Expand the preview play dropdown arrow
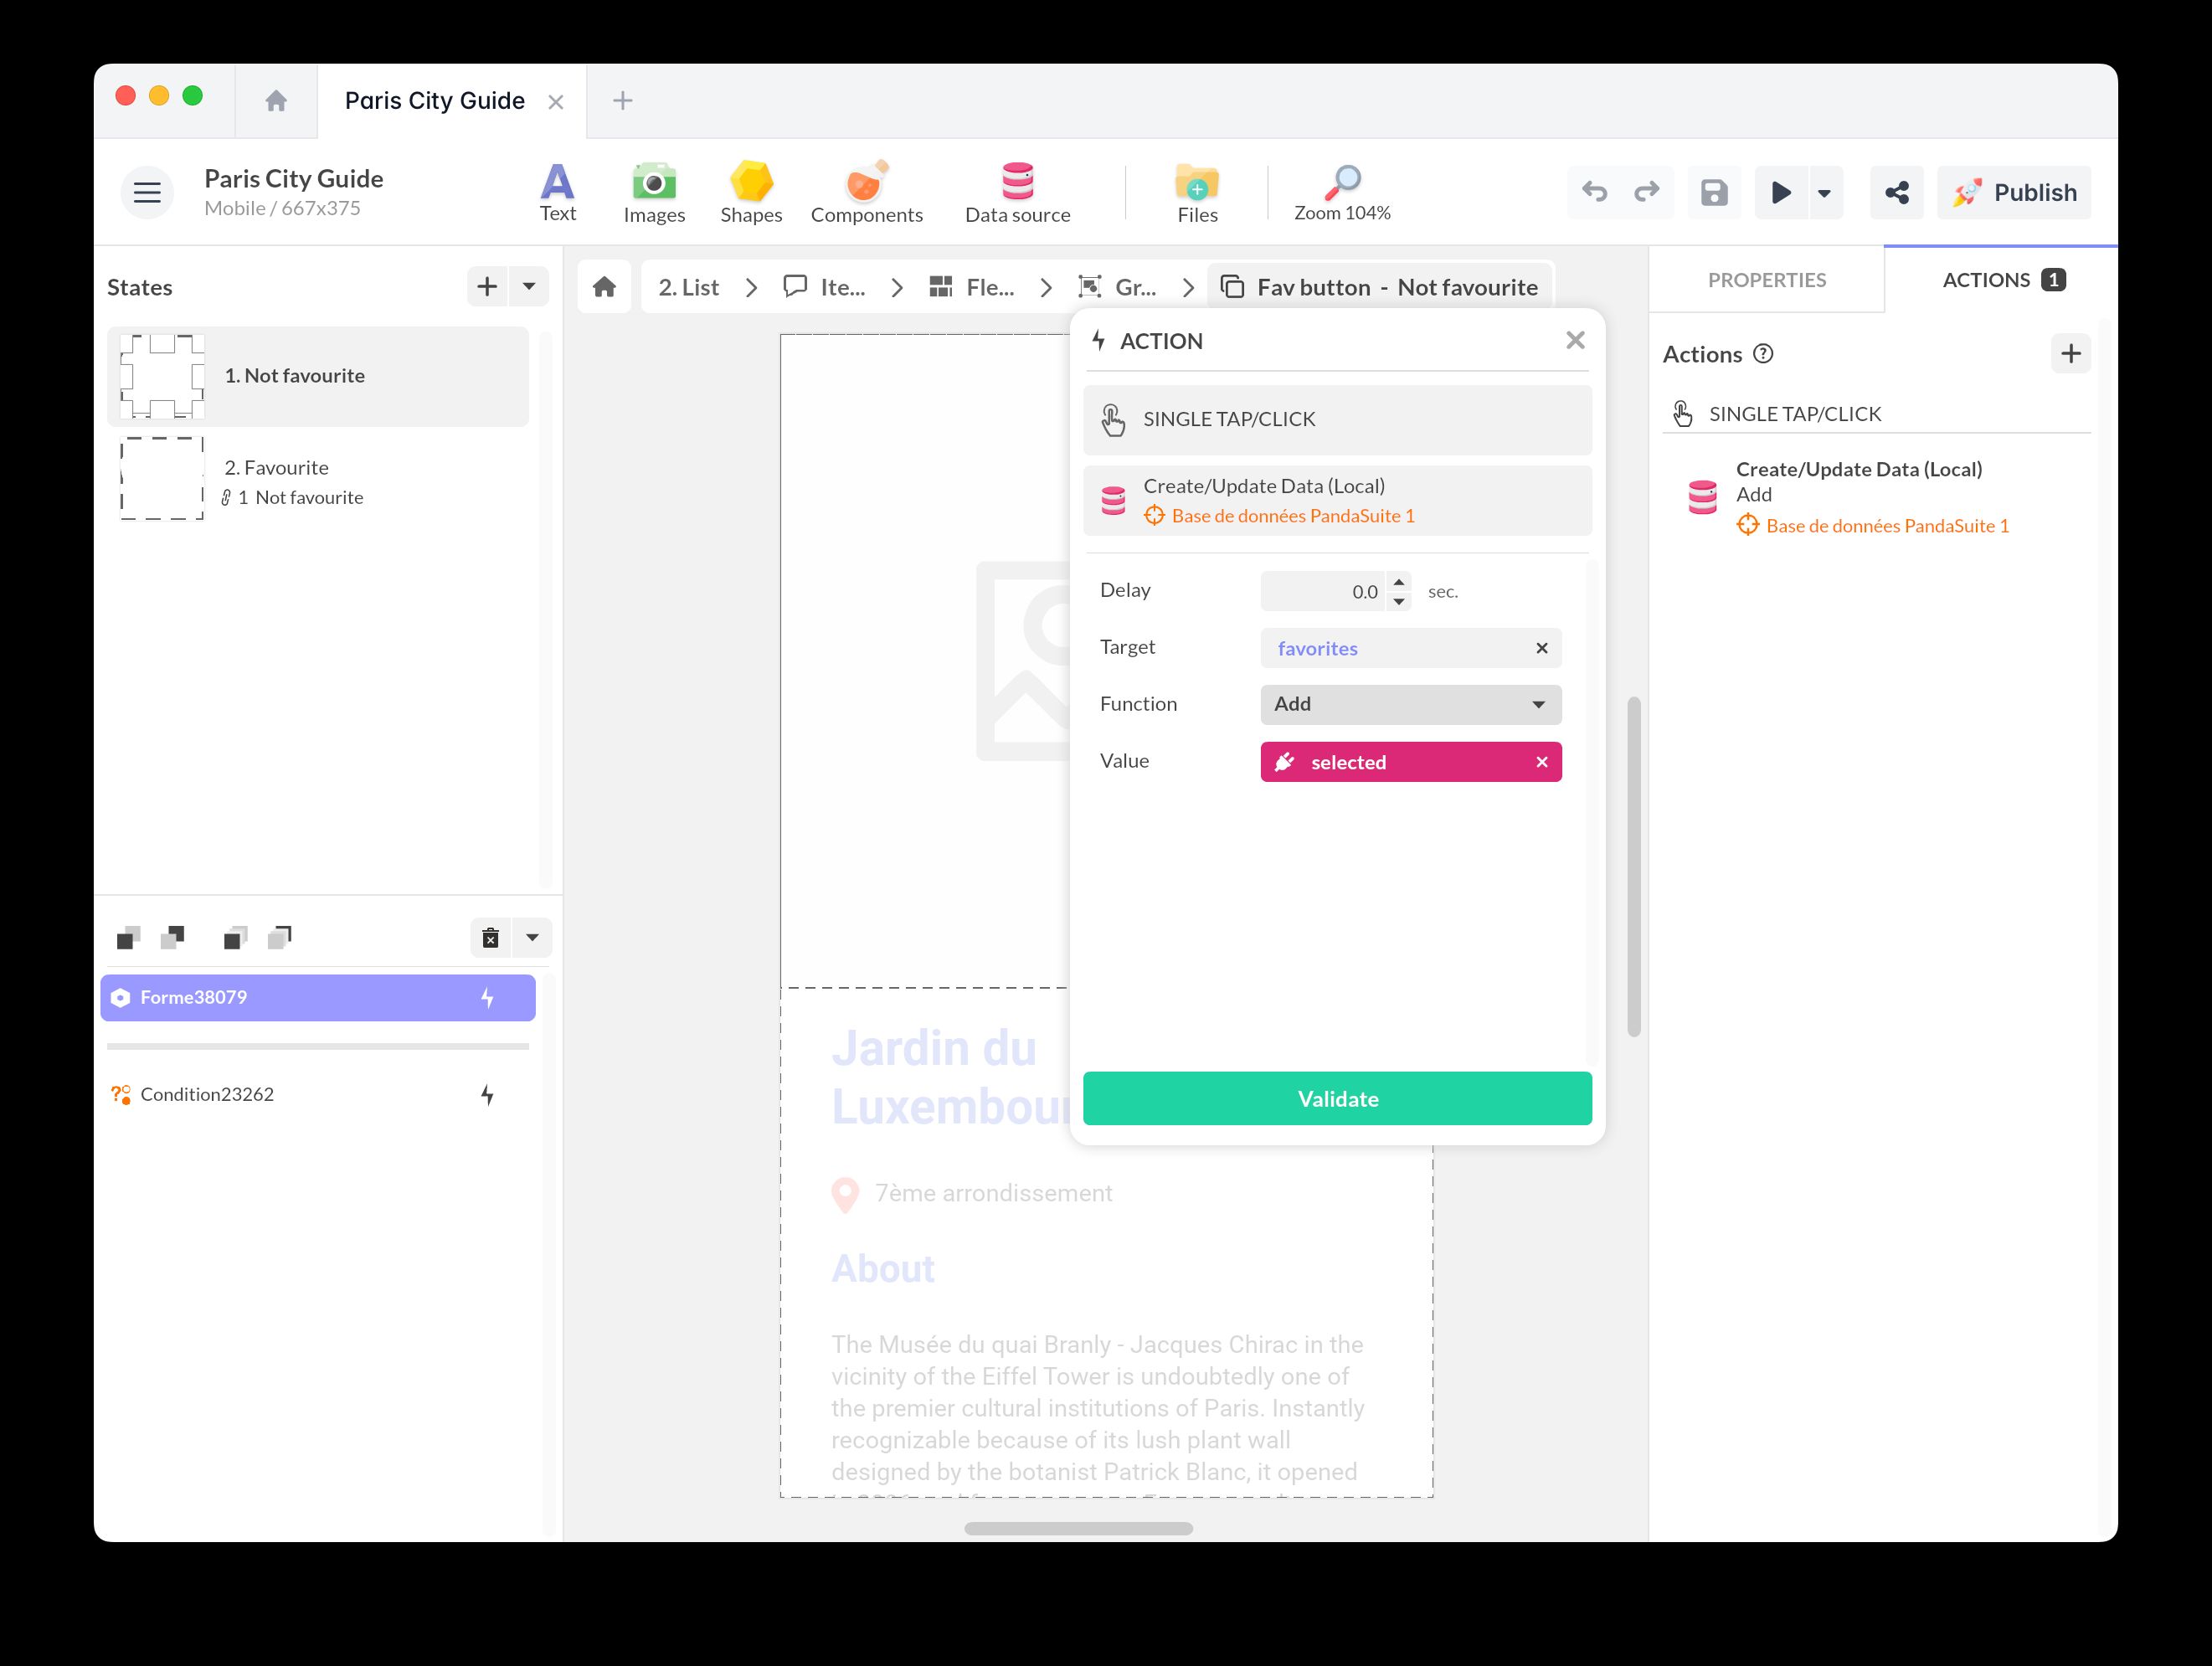Viewport: 2212px width, 1666px height. (x=1825, y=193)
